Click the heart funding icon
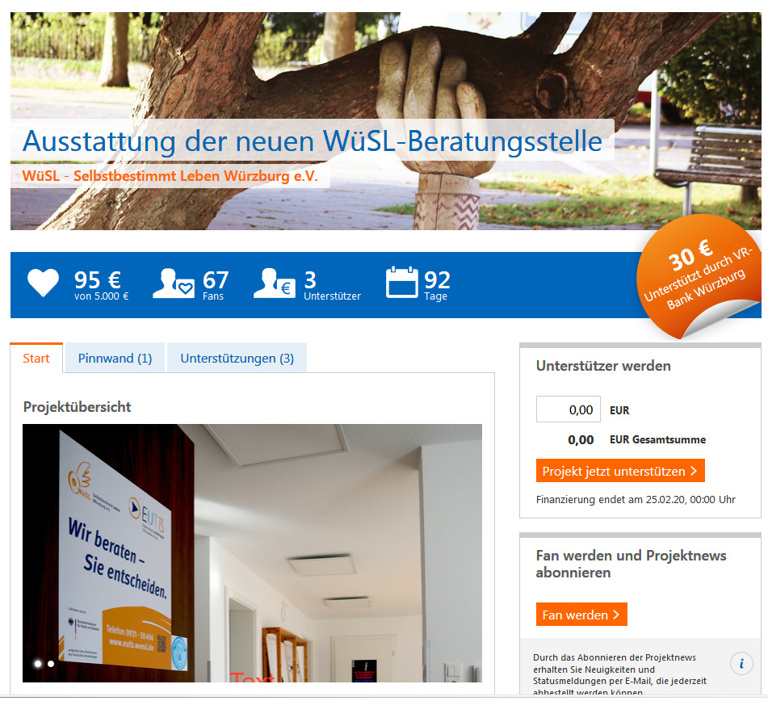The width and height of the screenshot is (768, 701). (x=43, y=284)
